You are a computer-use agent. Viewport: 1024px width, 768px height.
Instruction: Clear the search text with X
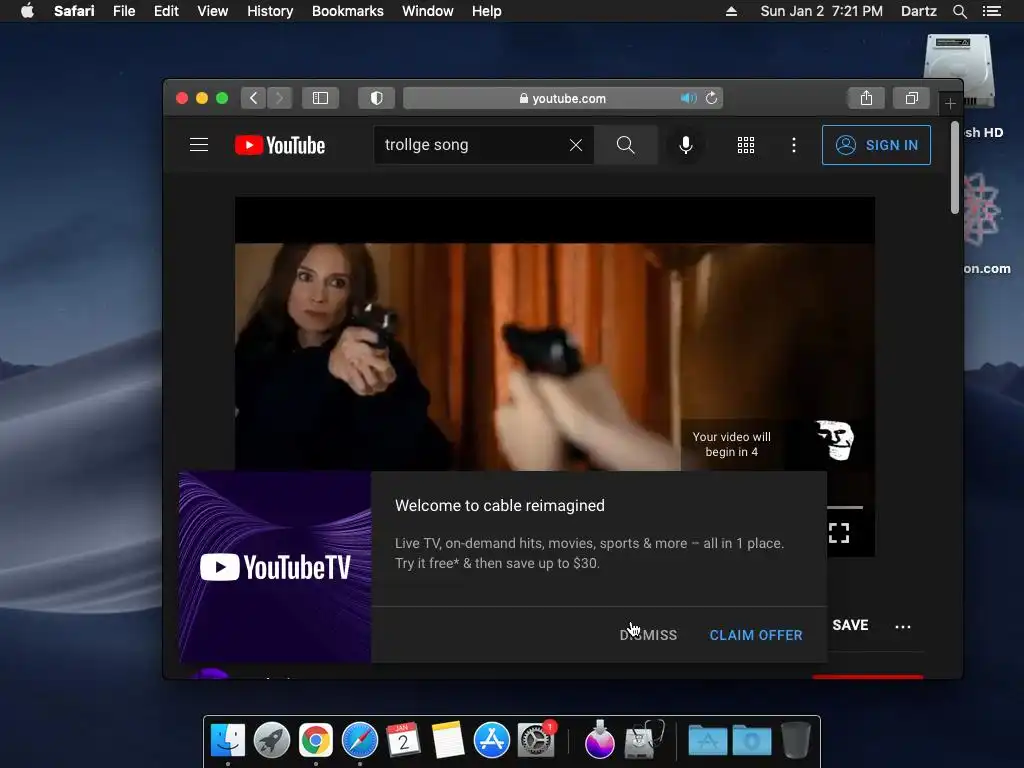pos(575,145)
